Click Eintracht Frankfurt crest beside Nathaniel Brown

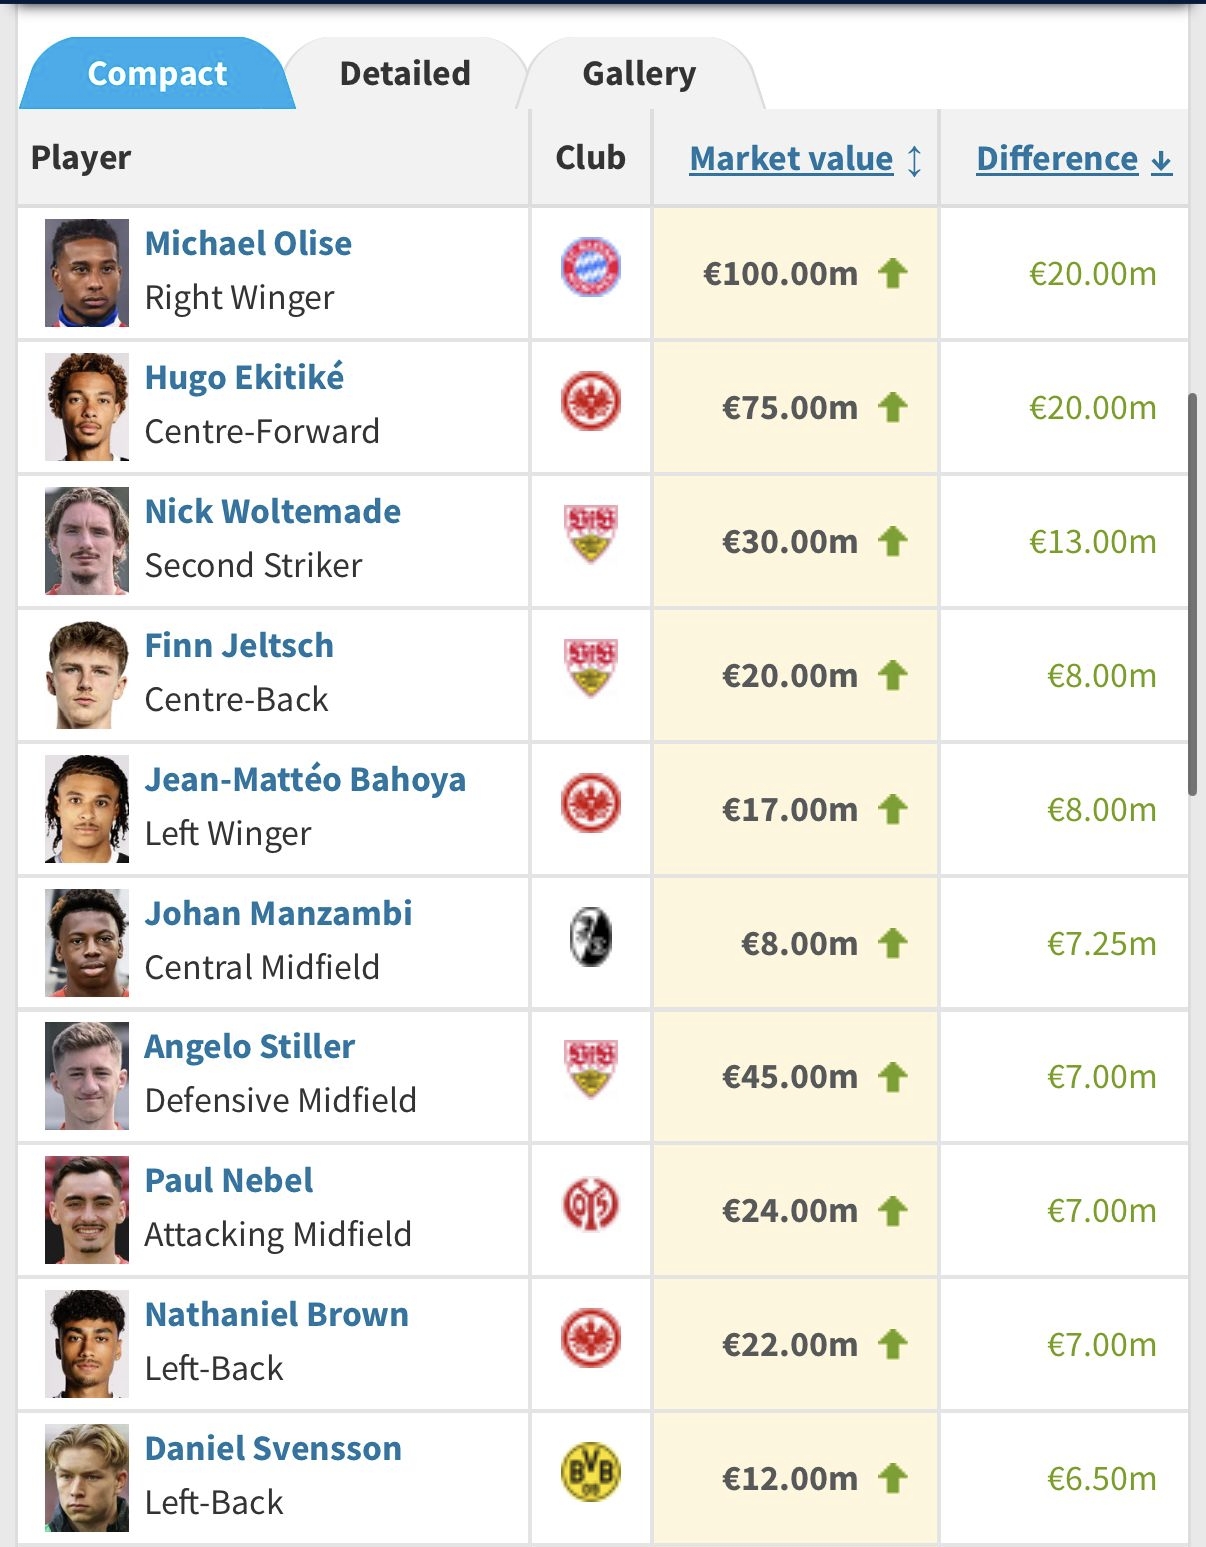[591, 1339]
